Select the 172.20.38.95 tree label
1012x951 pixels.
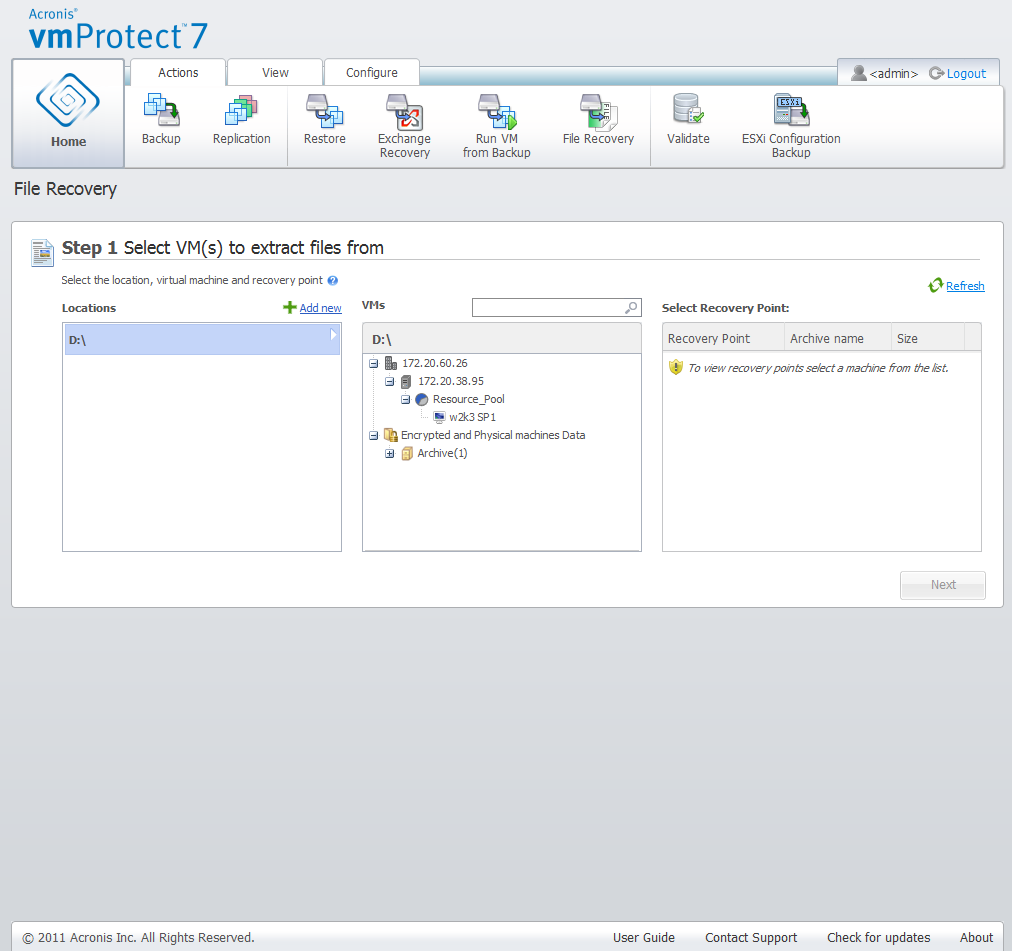450,382
